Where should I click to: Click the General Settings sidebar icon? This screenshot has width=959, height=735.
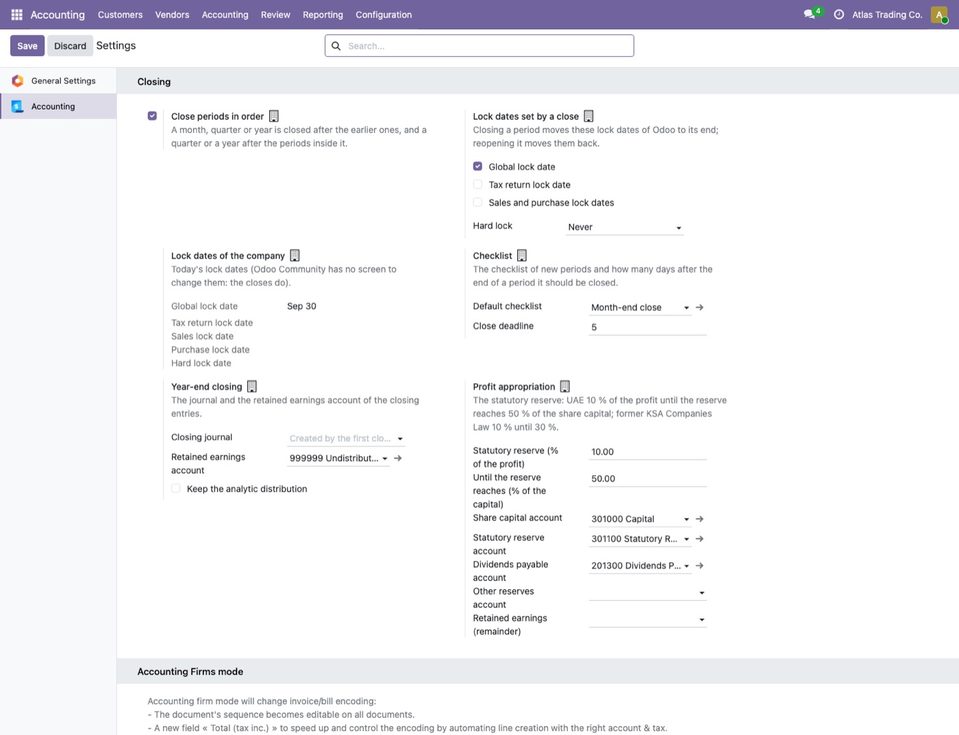click(x=17, y=81)
